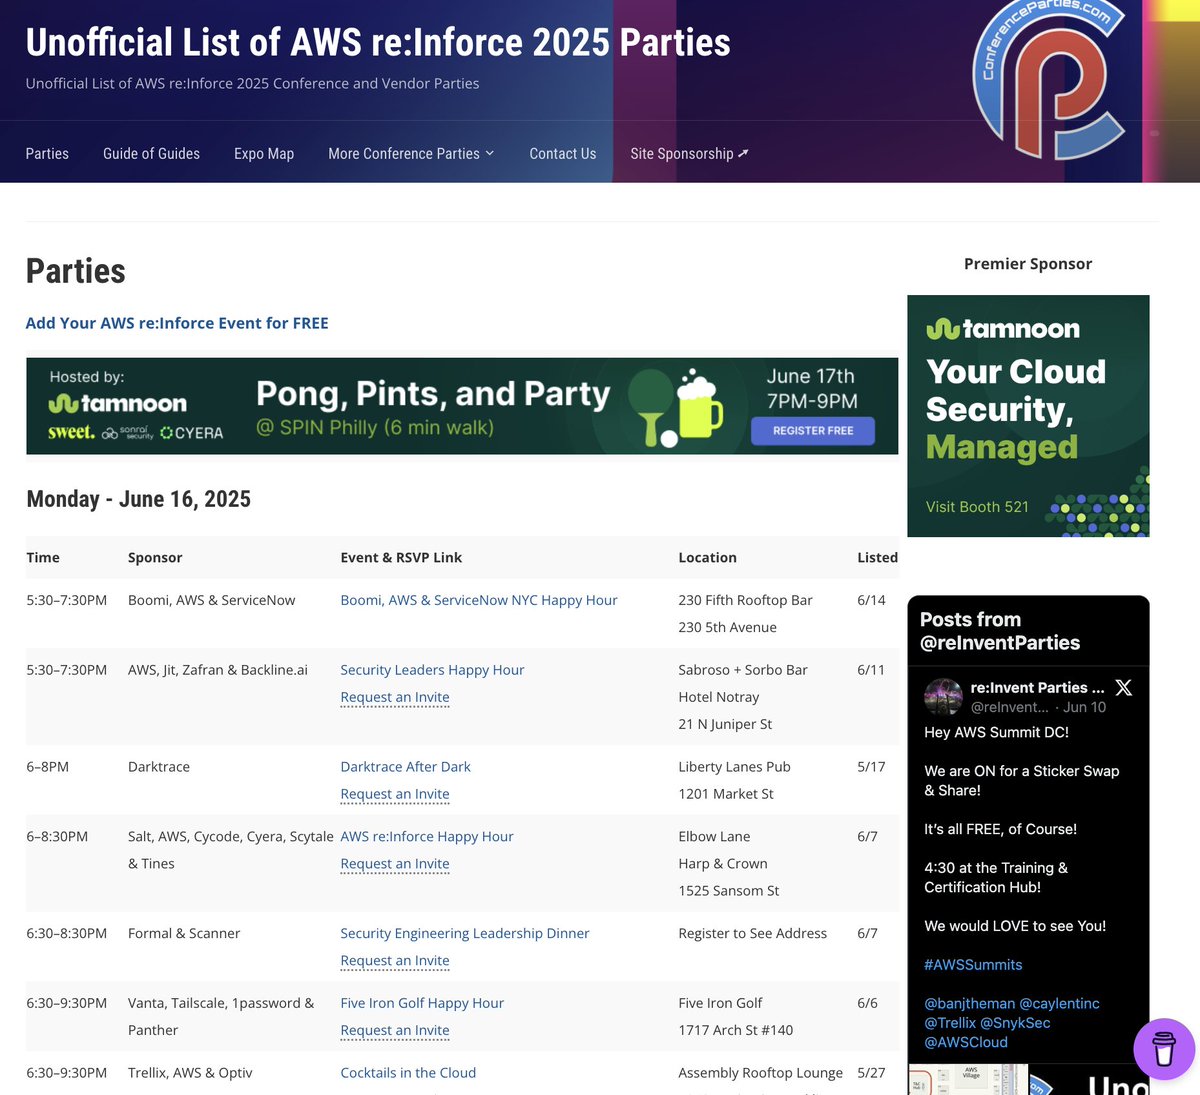The height and width of the screenshot is (1095, 1200).
Task: Open the Five Iron Golf Happy Hour link
Action: [422, 1003]
